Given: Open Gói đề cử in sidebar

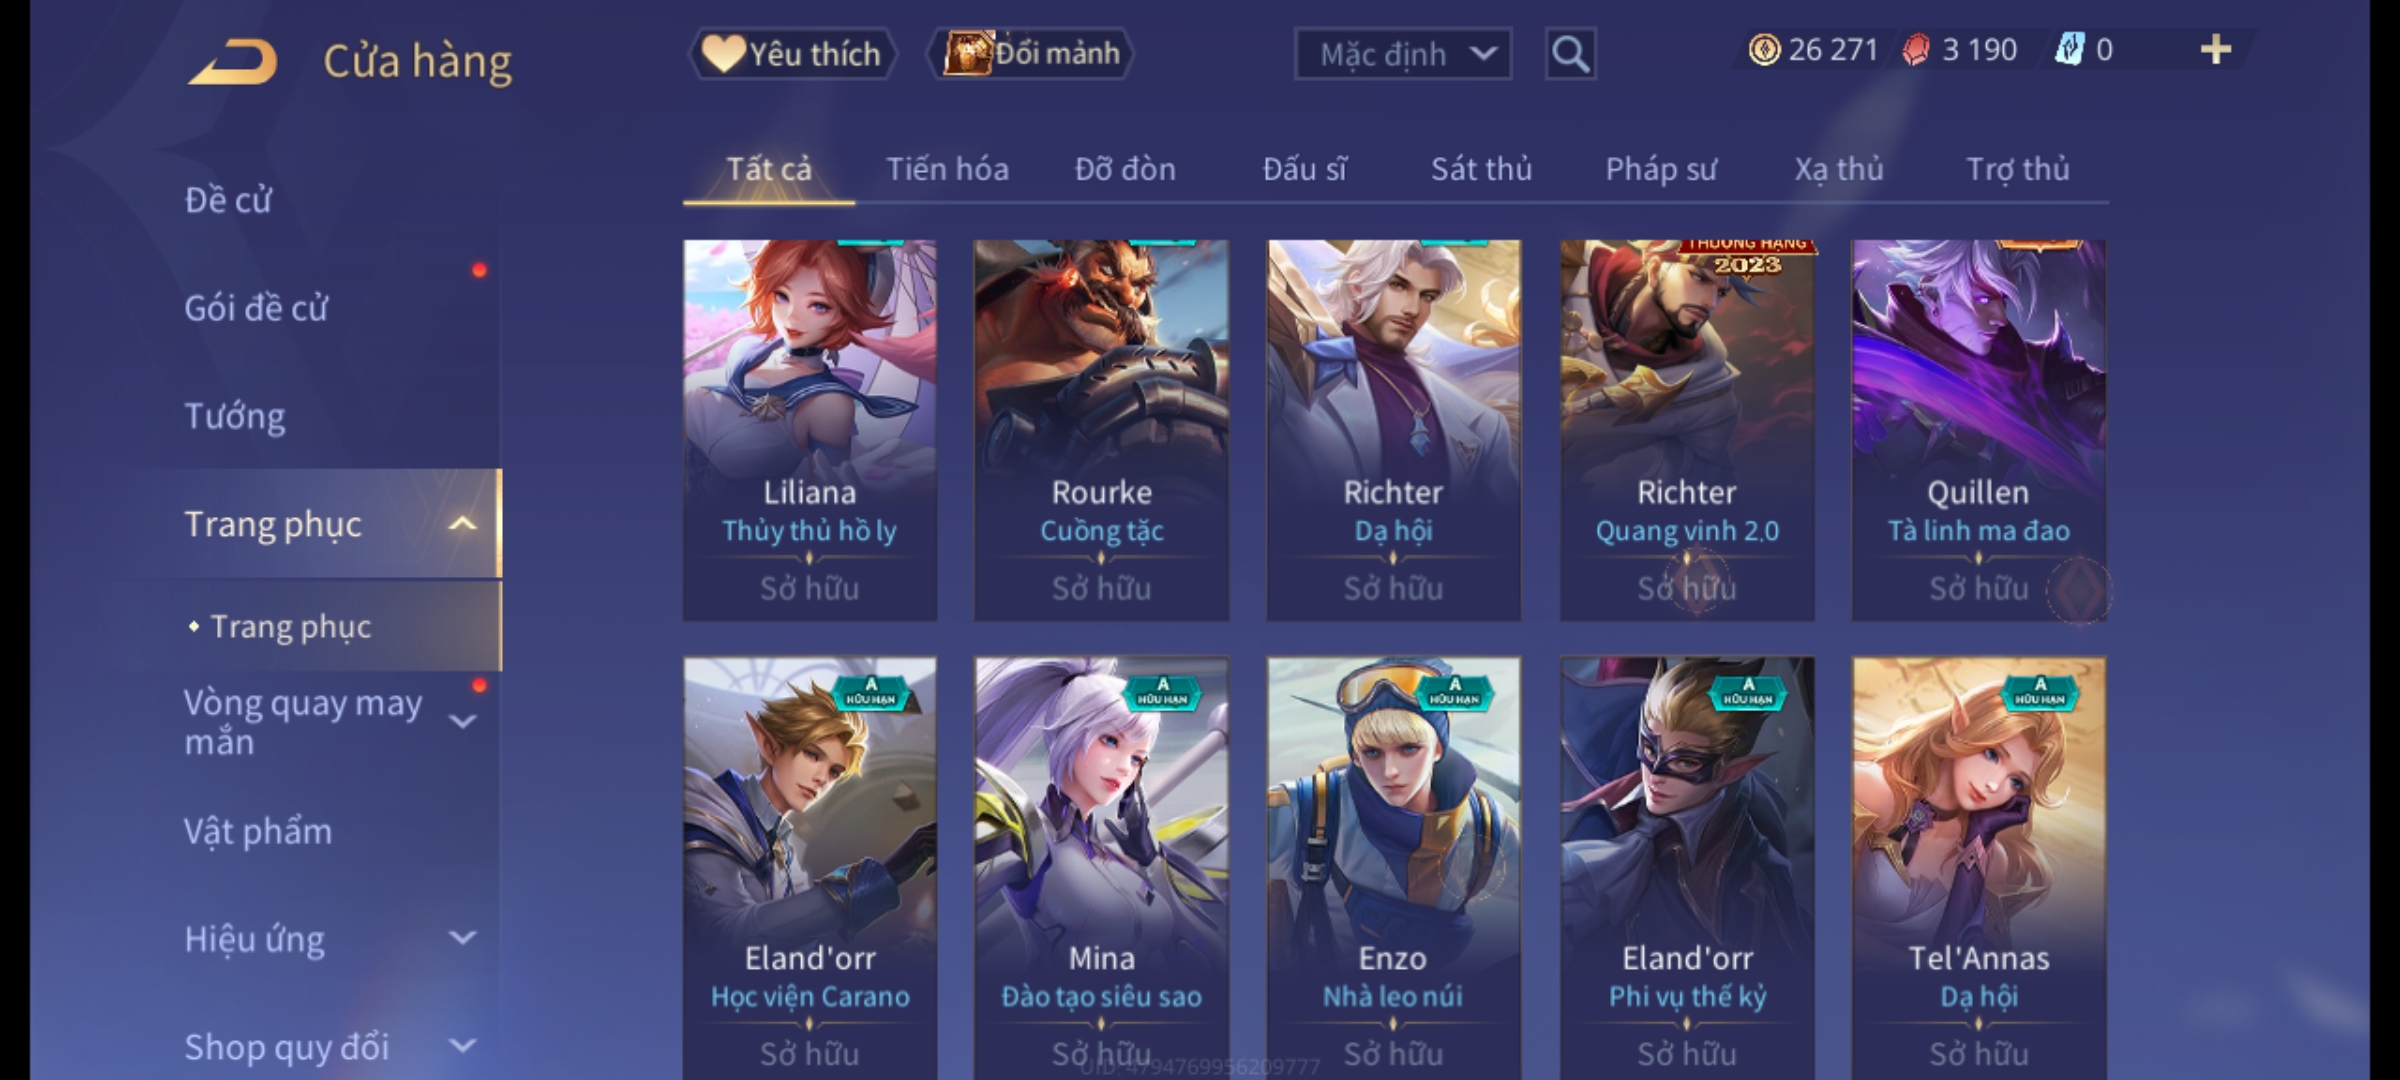Looking at the screenshot, I should [x=256, y=308].
